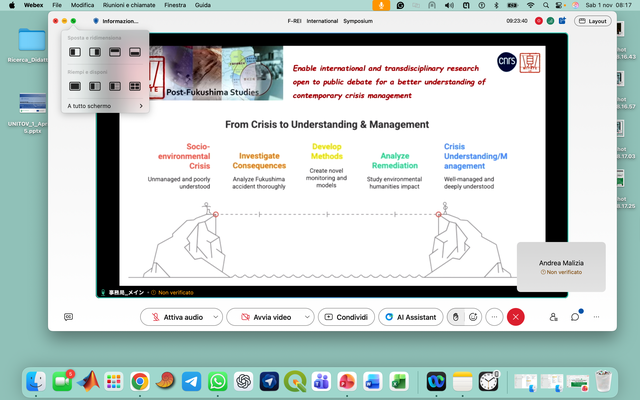The width and height of the screenshot is (640, 400).
Task: Launch MATLAB from the Dock
Action: click(x=88, y=381)
